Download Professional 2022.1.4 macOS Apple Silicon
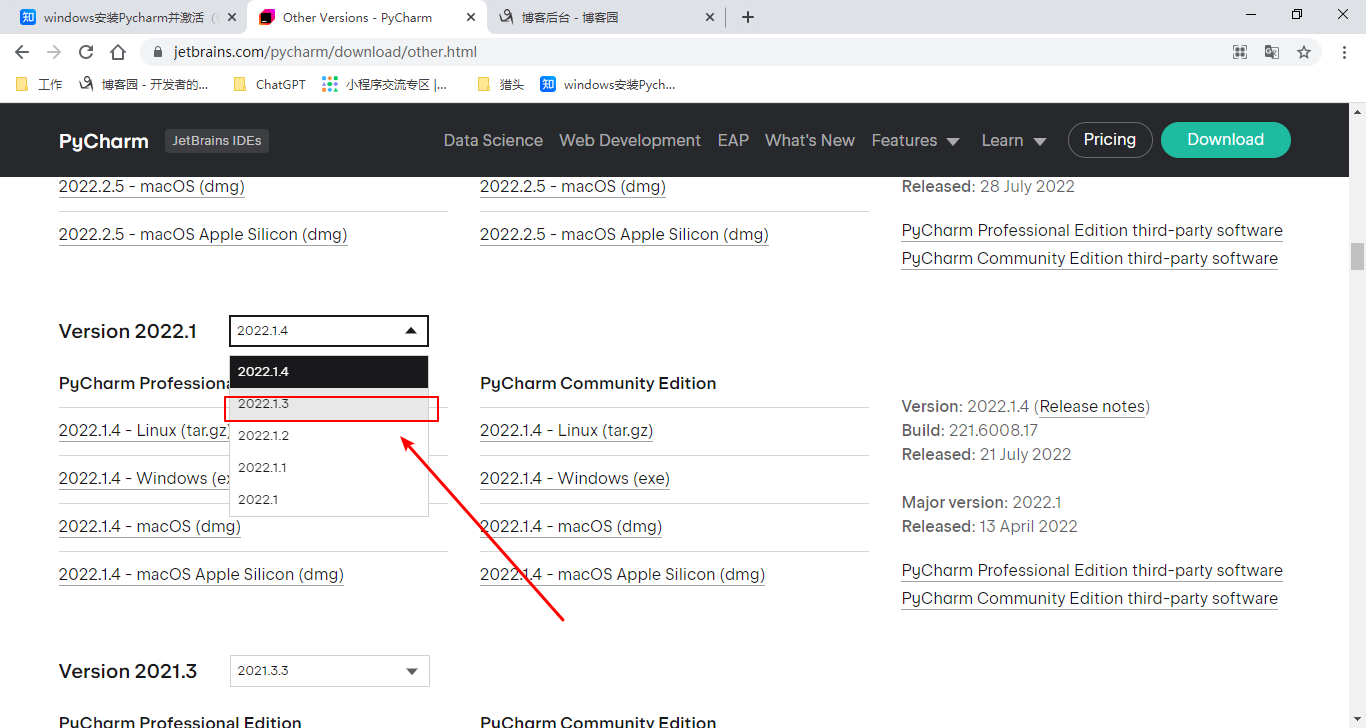 (x=201, y=575)
